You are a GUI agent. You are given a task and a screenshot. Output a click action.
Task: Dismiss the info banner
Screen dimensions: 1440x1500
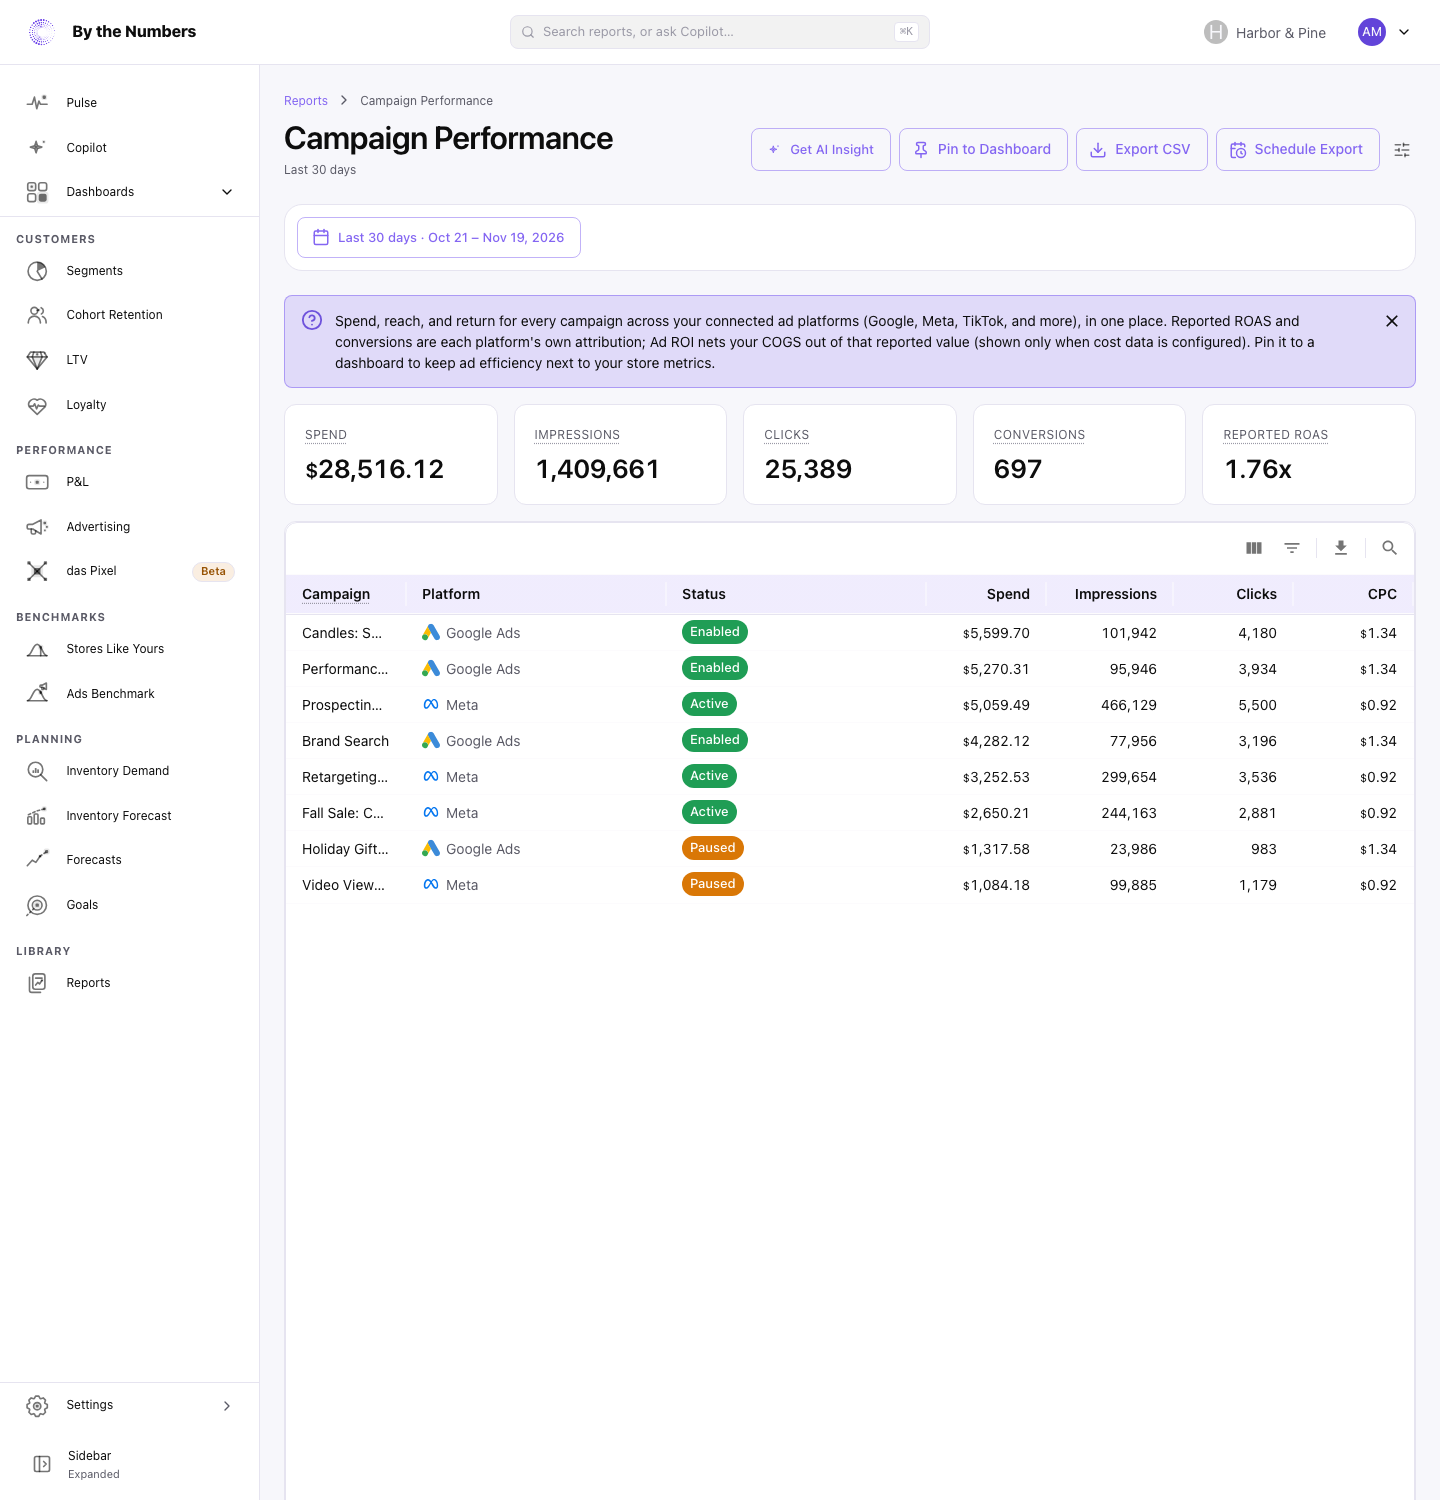pyautogui.click(x=1392, y=321)
